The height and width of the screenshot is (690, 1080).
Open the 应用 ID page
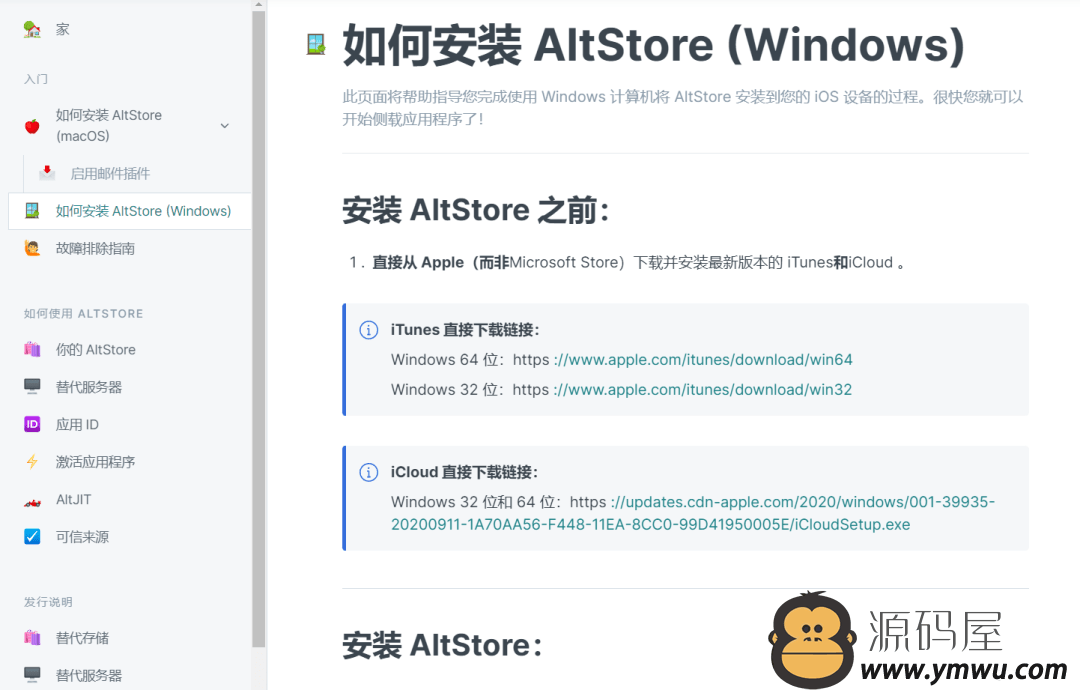pyautogui.click(x=77, y=424)
